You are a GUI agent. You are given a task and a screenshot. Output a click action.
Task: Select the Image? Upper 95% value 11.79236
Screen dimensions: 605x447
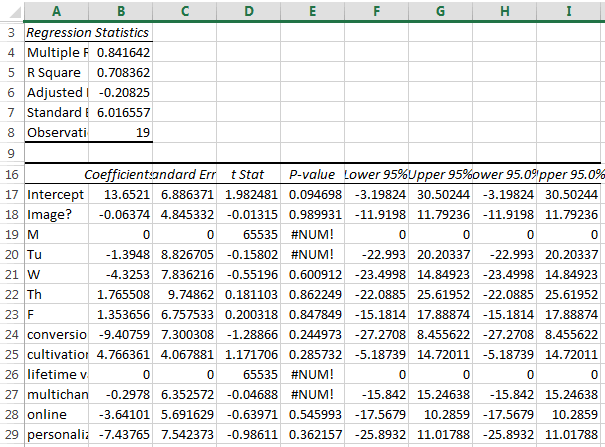pos(442,214)
